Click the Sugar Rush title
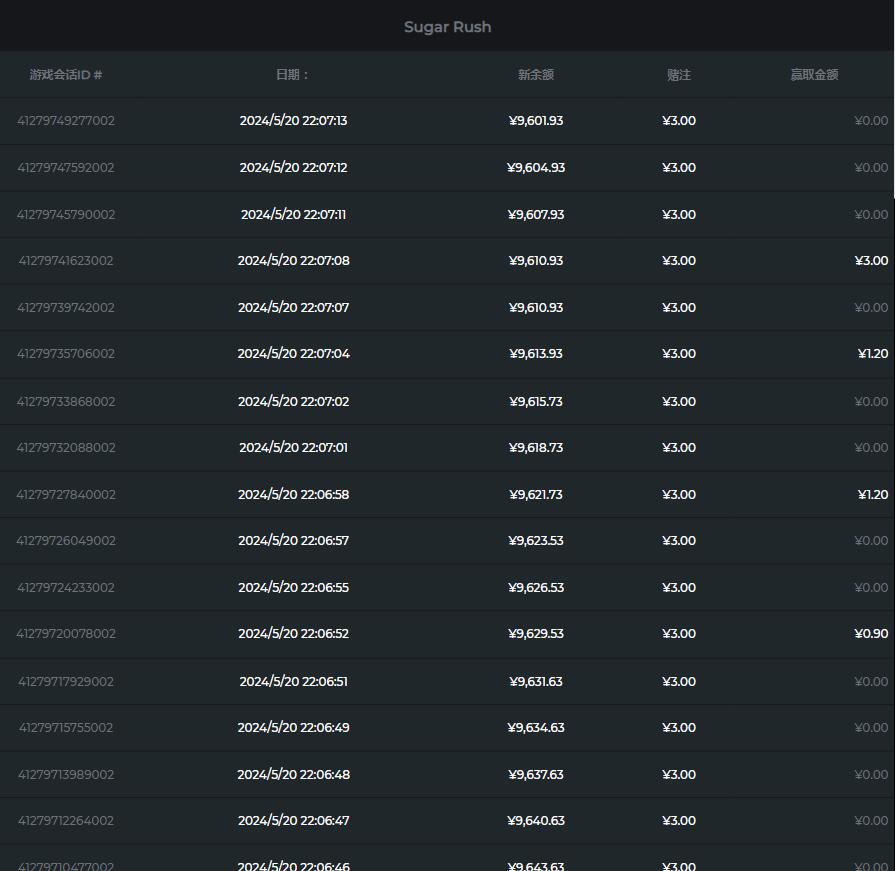The height and width of the screenshot is (871, 895). point(448,27)
